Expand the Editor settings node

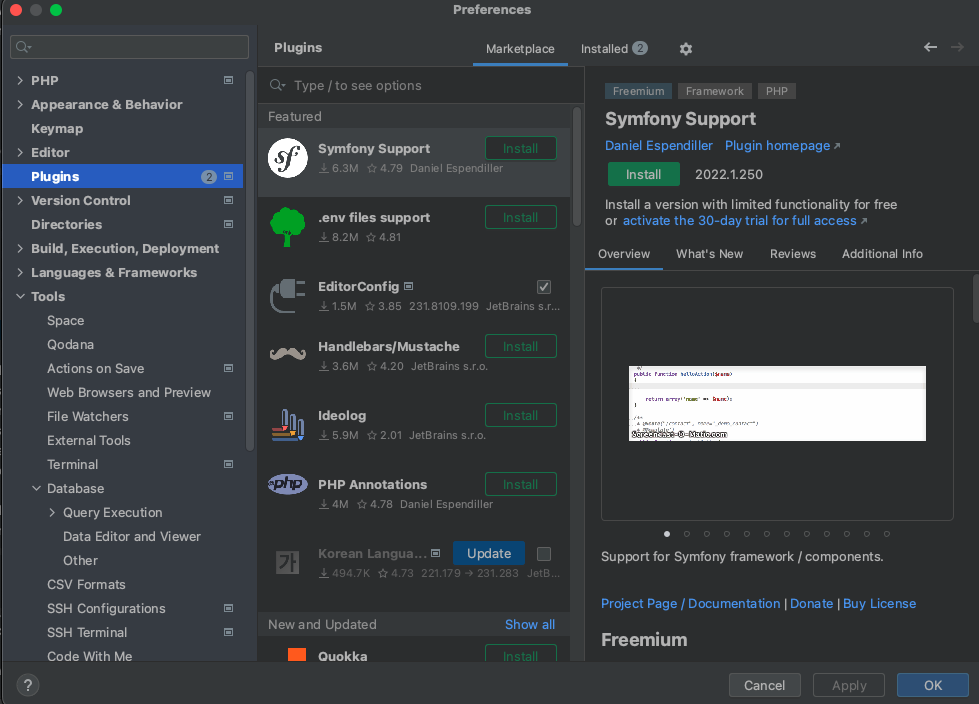tap(20, 152)
